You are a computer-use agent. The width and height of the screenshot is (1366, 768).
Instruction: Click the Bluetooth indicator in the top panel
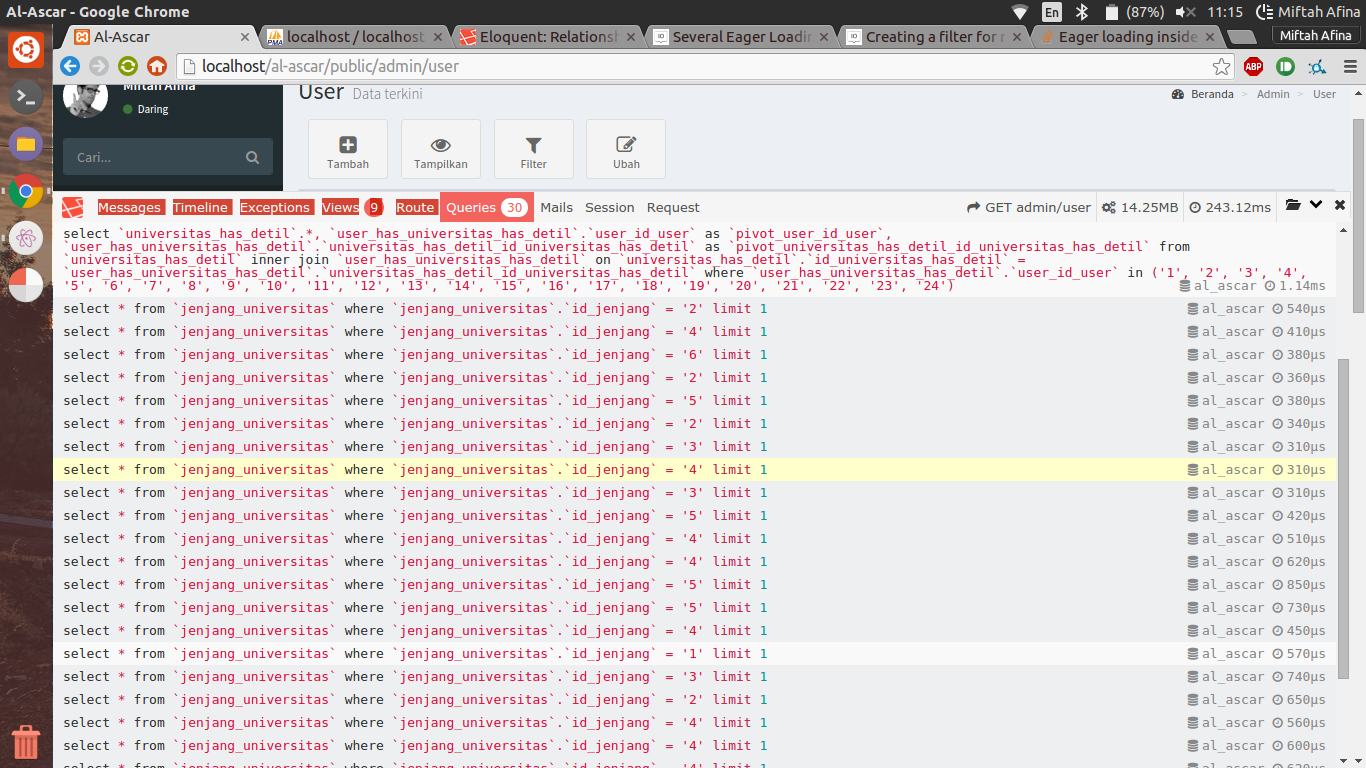click(x=1081, y=12)
